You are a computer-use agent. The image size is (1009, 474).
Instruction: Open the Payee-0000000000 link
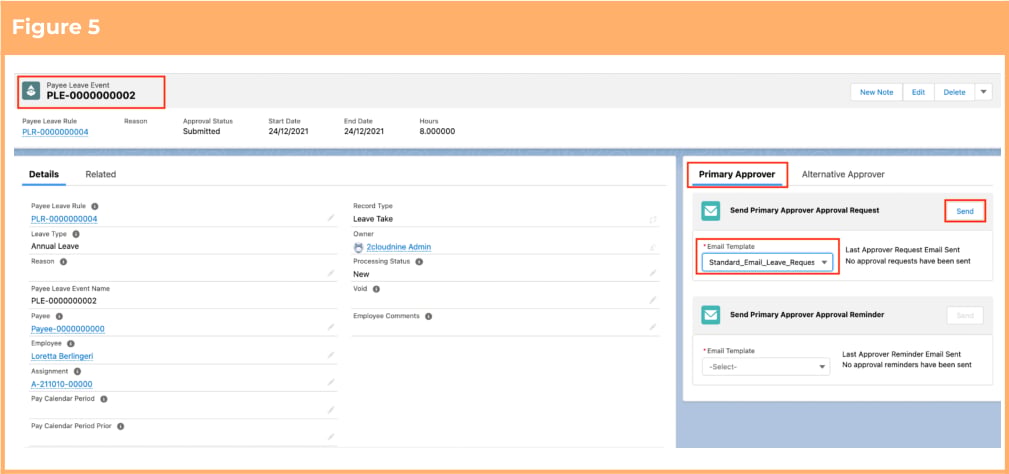[x=68, y=329]
